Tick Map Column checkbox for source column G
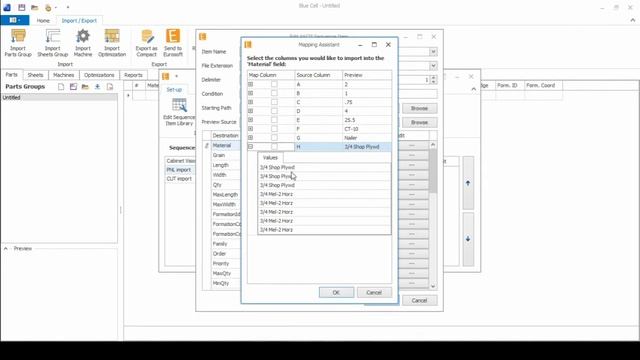Image resolution: width=640 pixels, height=360 pixels. [274, 138]
